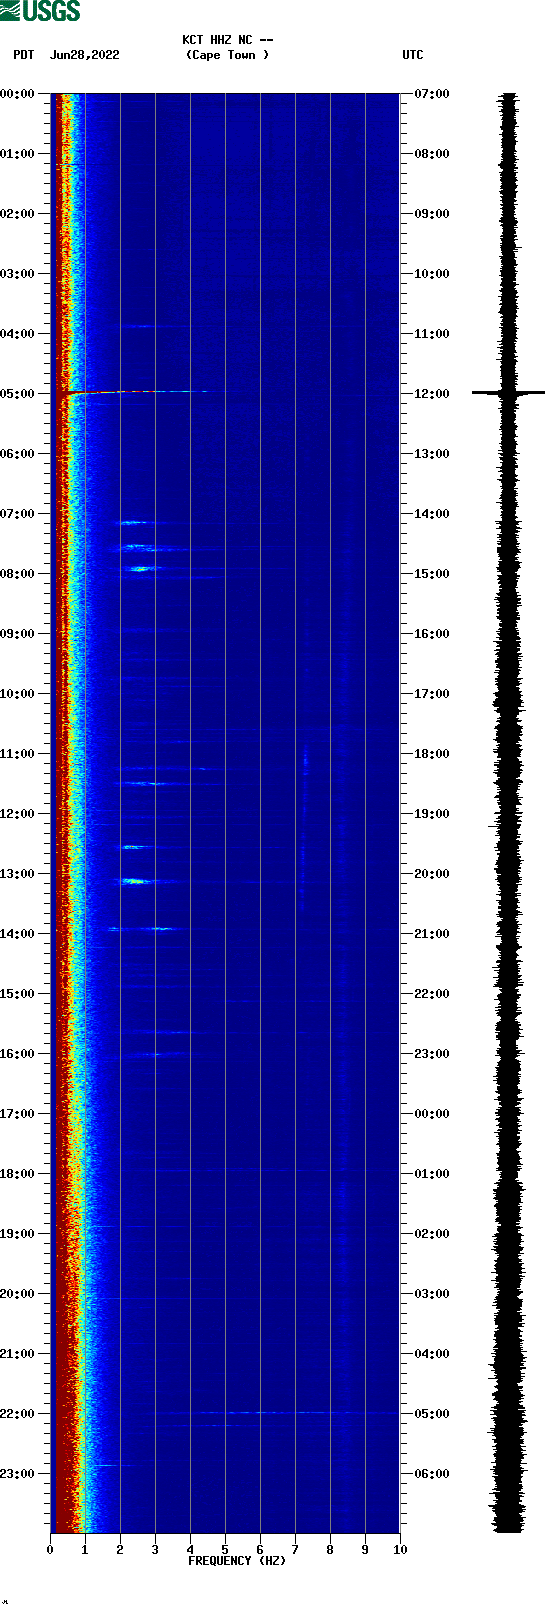This screenshot has width=552, height=1613.
Task: Click the signal burst just before 08:00 PDT
Action: tap(141, 568)
